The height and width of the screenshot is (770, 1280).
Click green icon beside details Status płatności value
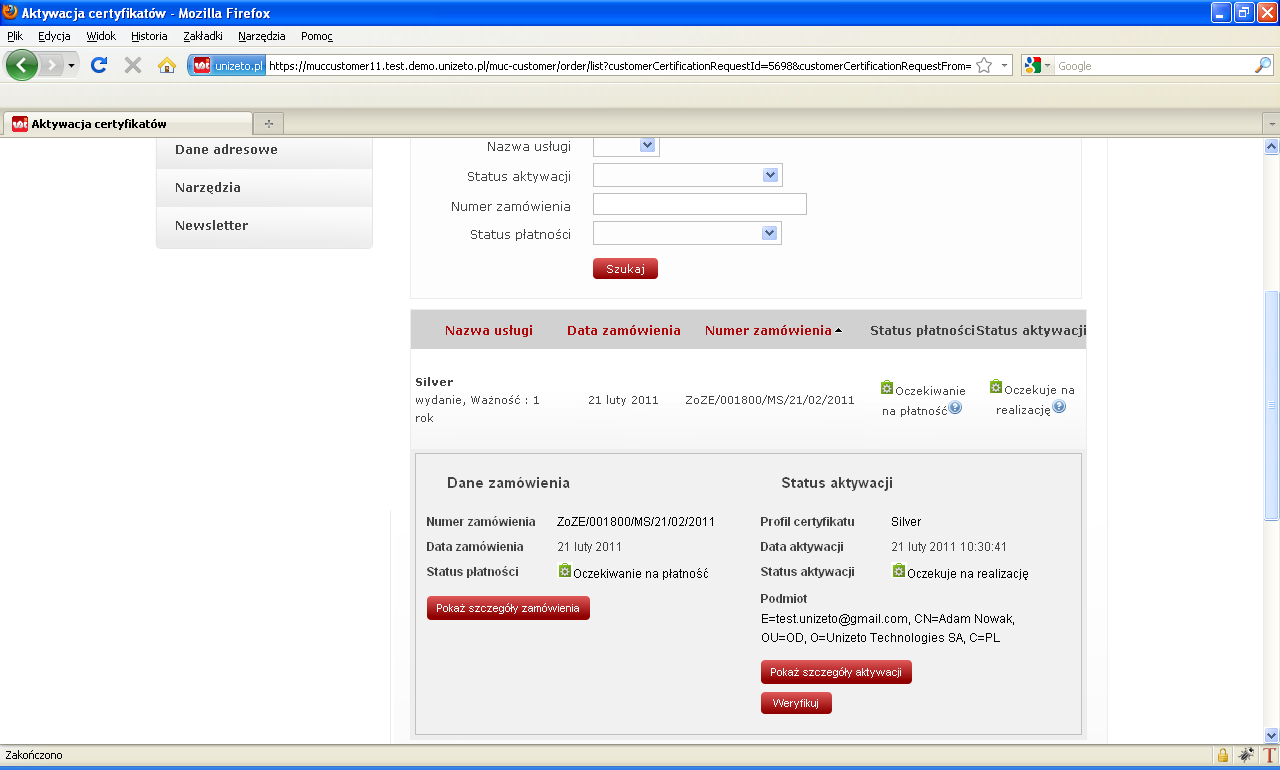click(565, 571)
